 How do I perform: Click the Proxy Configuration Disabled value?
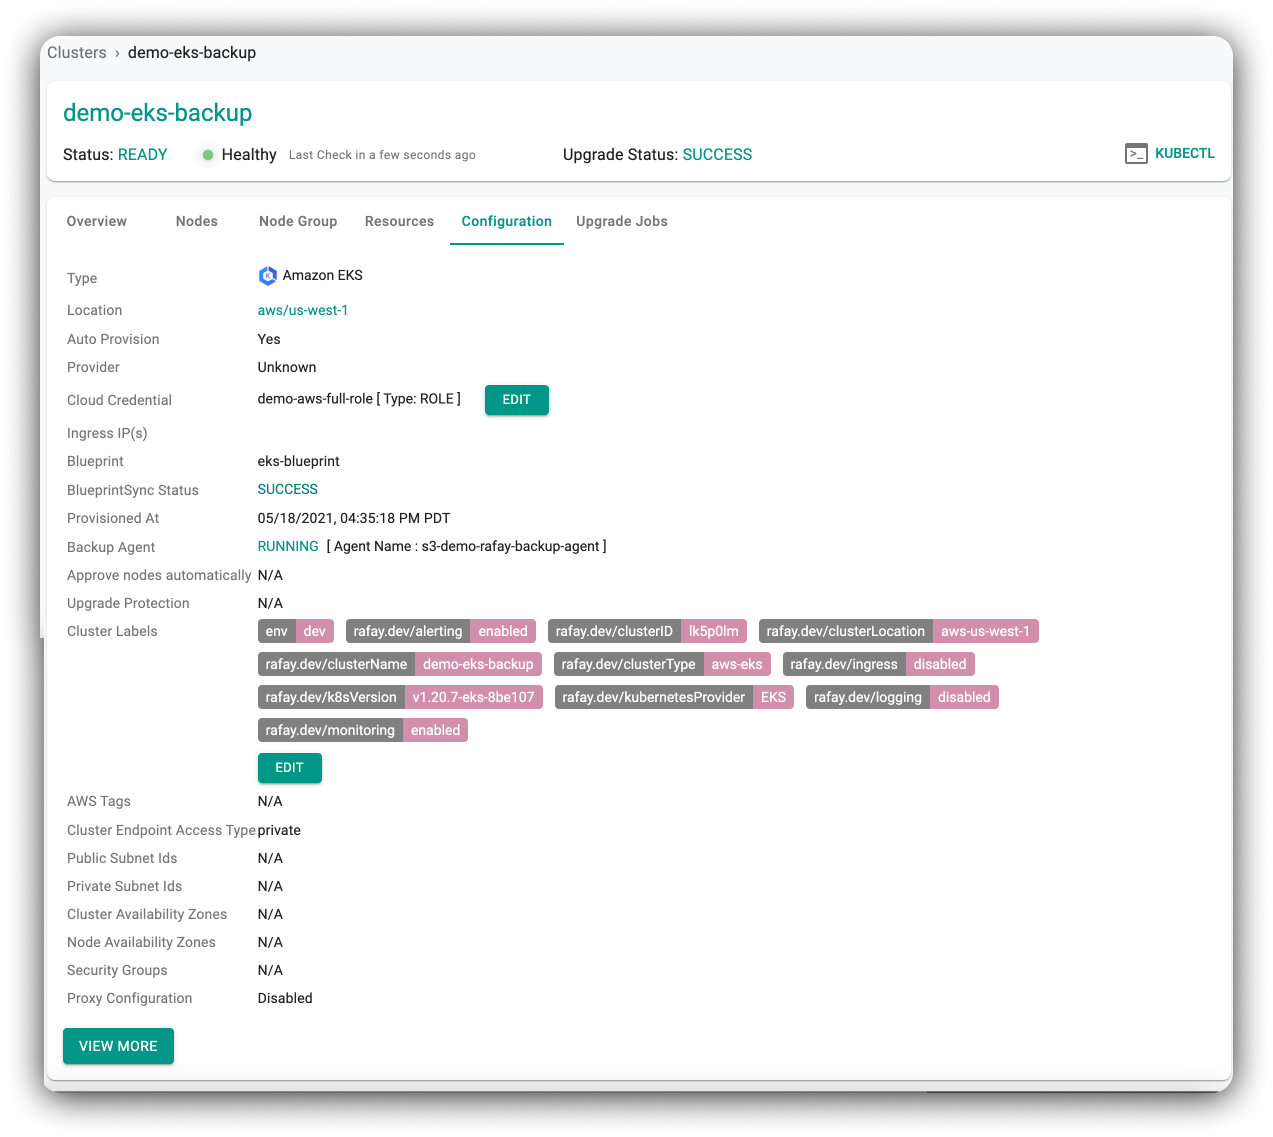285,998
